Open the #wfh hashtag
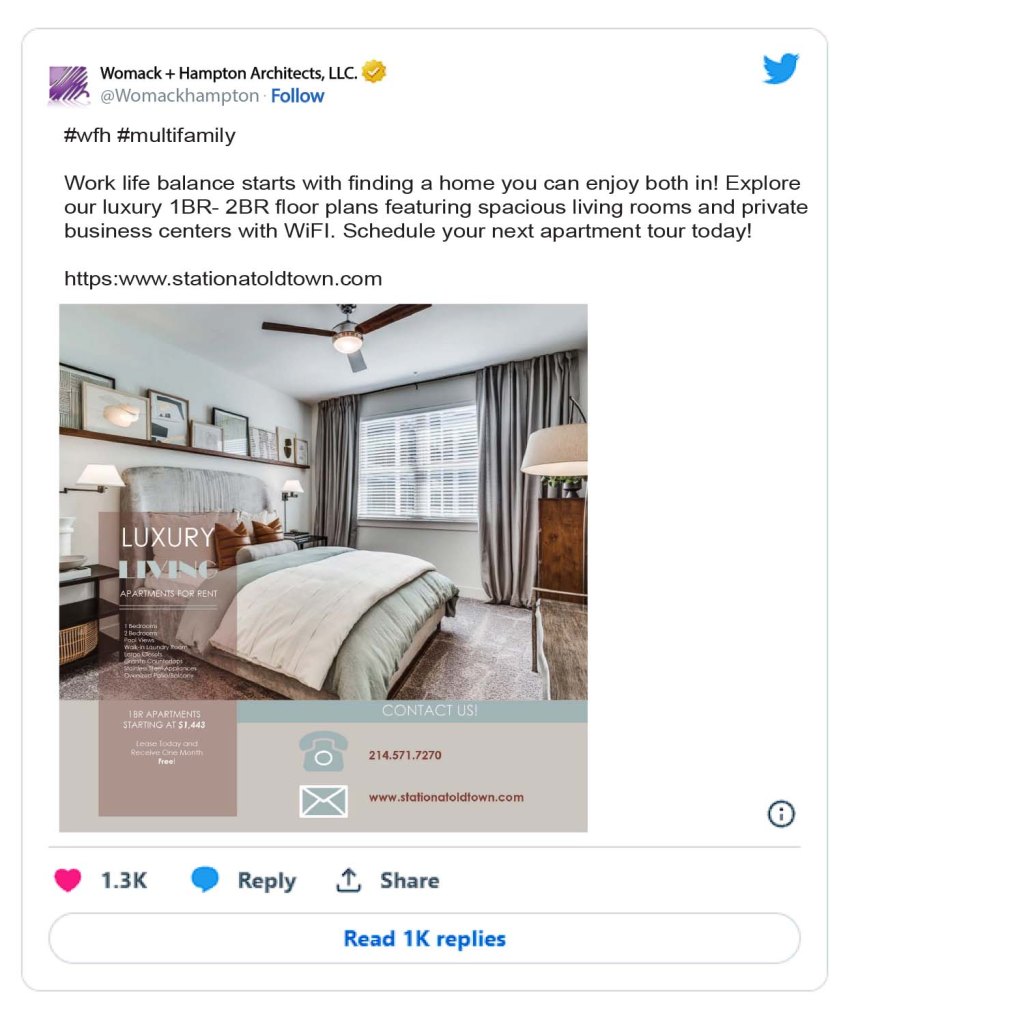 [x=87, y=135]
